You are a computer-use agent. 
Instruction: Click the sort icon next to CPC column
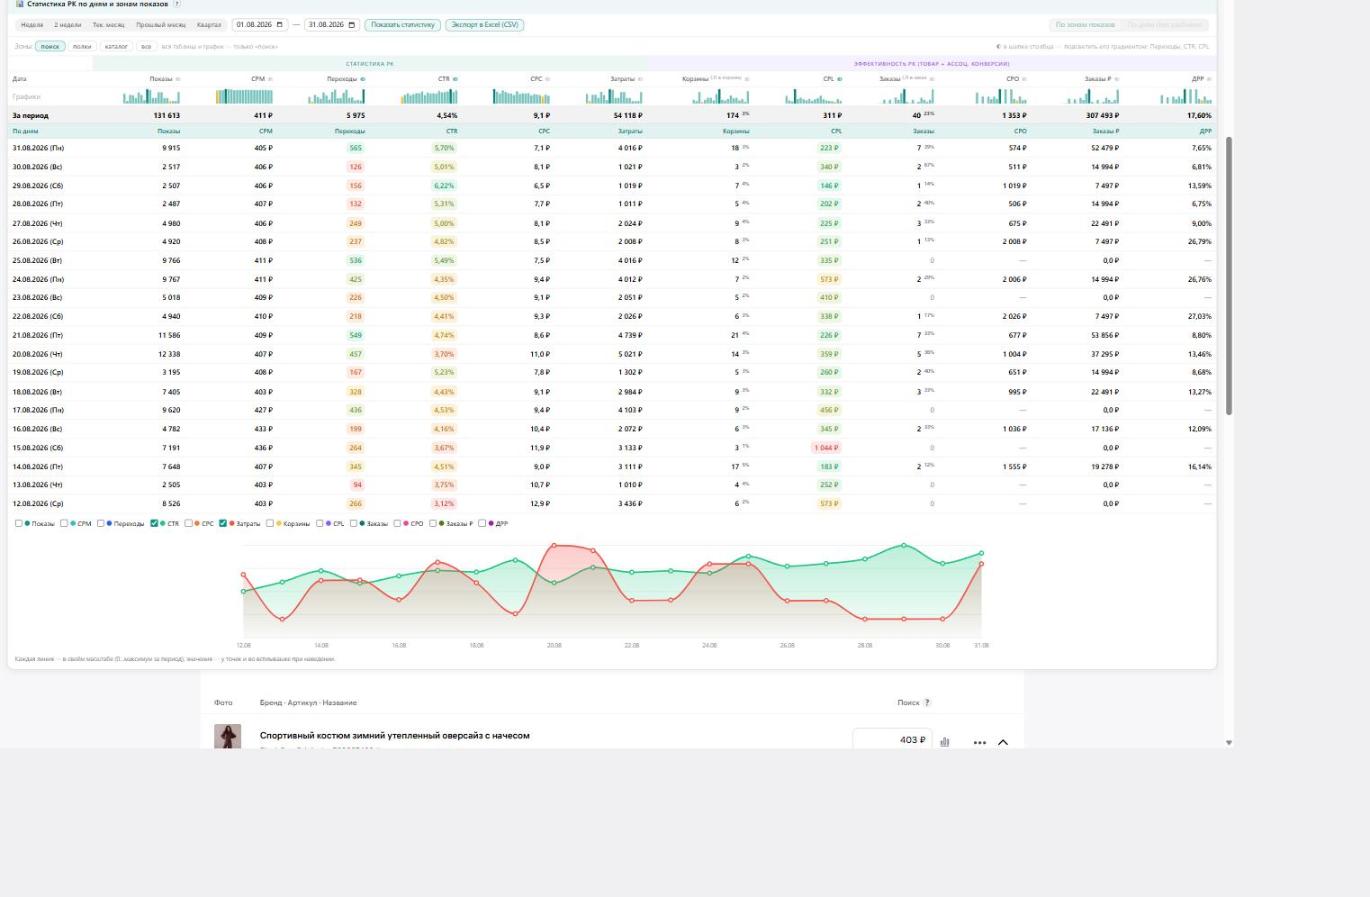click(x=547, y=79)
